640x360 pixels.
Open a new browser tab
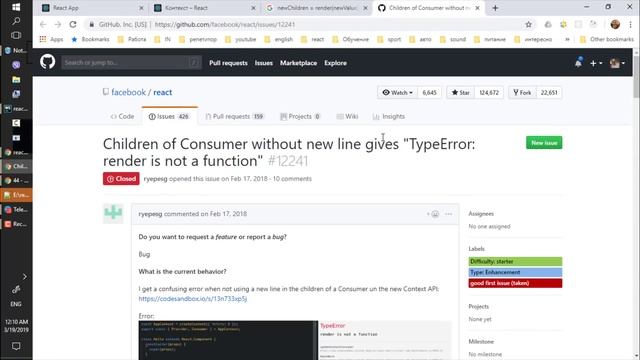(495, 8)
